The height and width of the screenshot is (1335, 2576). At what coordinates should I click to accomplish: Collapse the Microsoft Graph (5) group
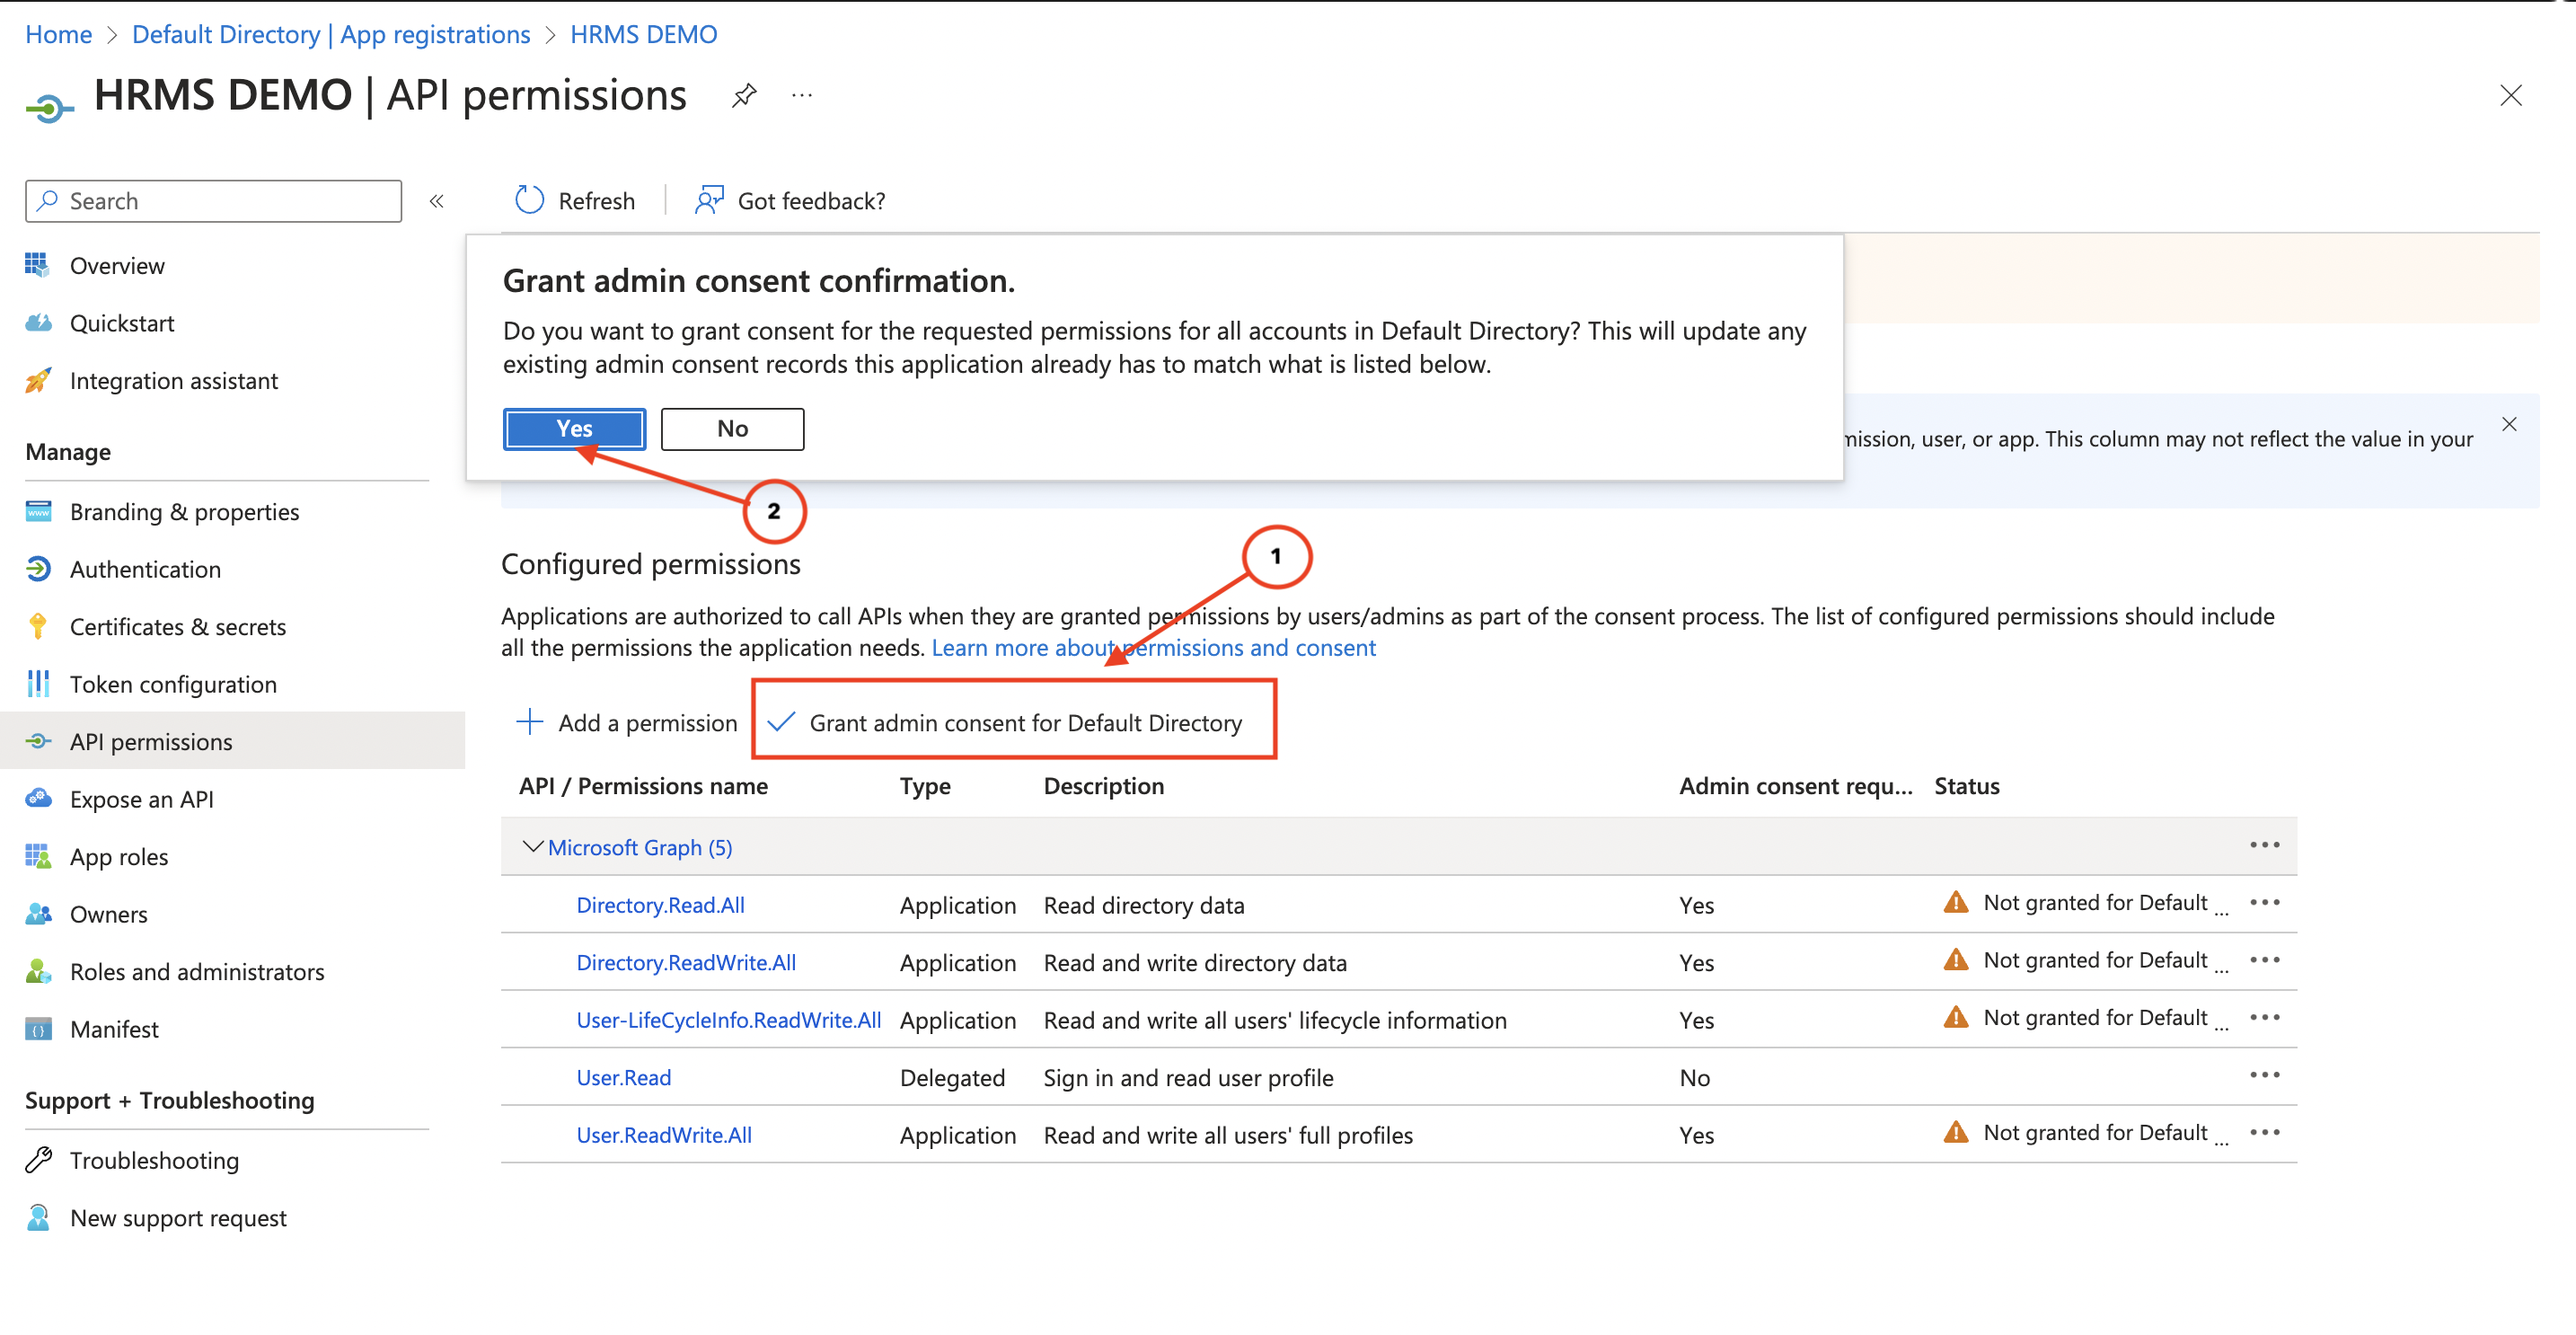[x=533, y=847]
